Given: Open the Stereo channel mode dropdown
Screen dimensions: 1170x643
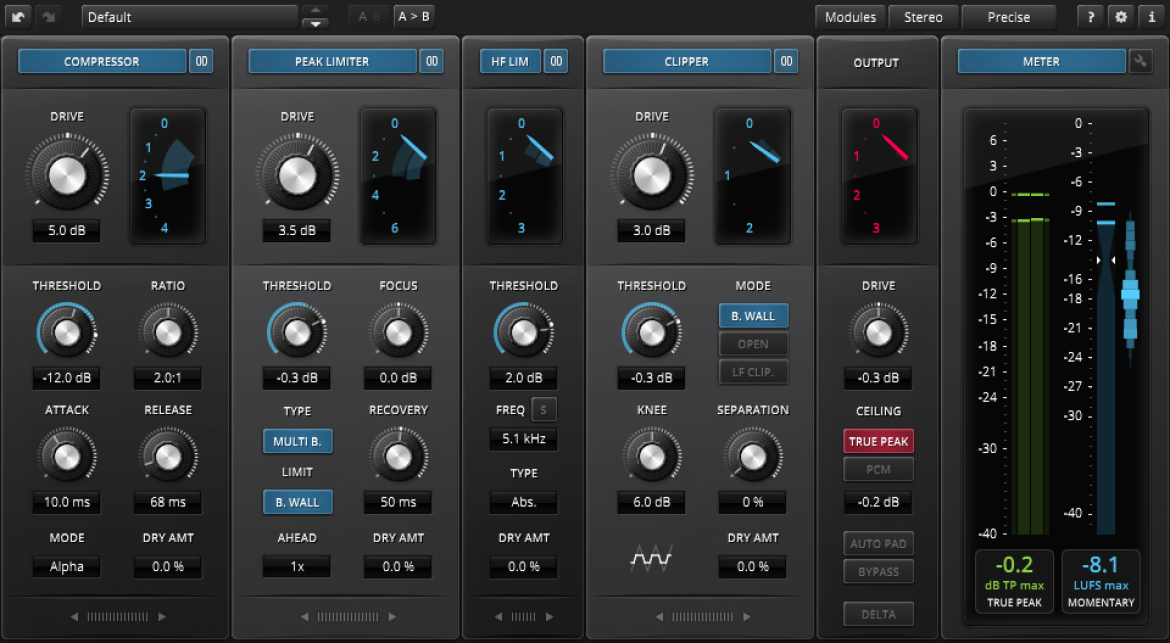Looking at the screenshot, I should (923, 16).
